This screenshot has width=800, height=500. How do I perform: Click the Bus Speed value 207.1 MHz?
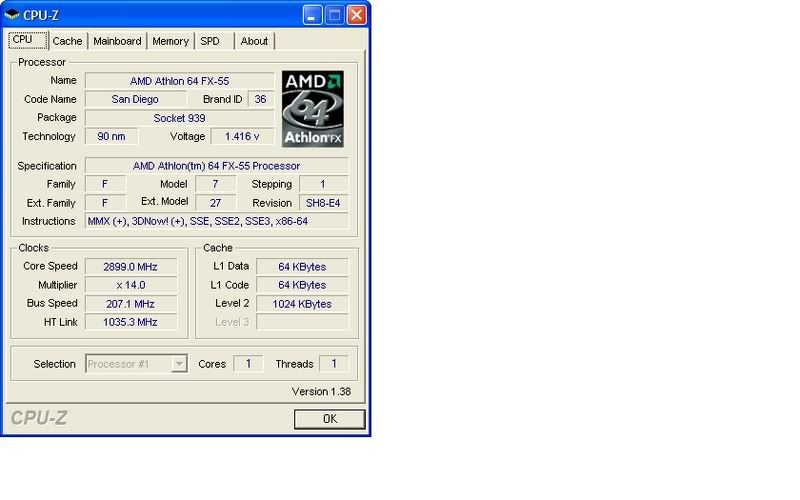tap(131, 304)
